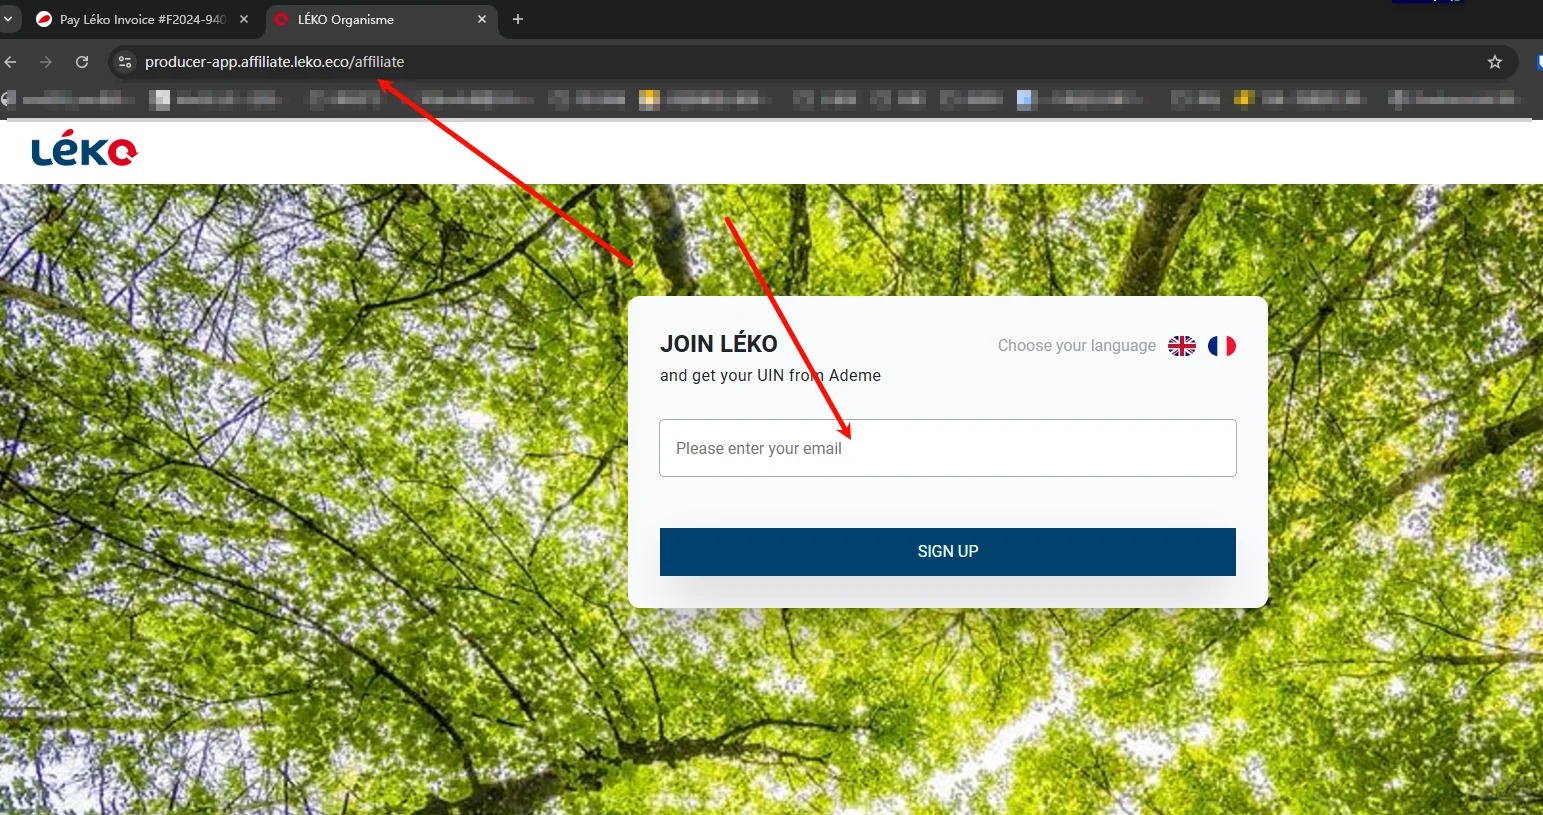Switch to the Pay Léko Invoice tab

click(140, 19)
